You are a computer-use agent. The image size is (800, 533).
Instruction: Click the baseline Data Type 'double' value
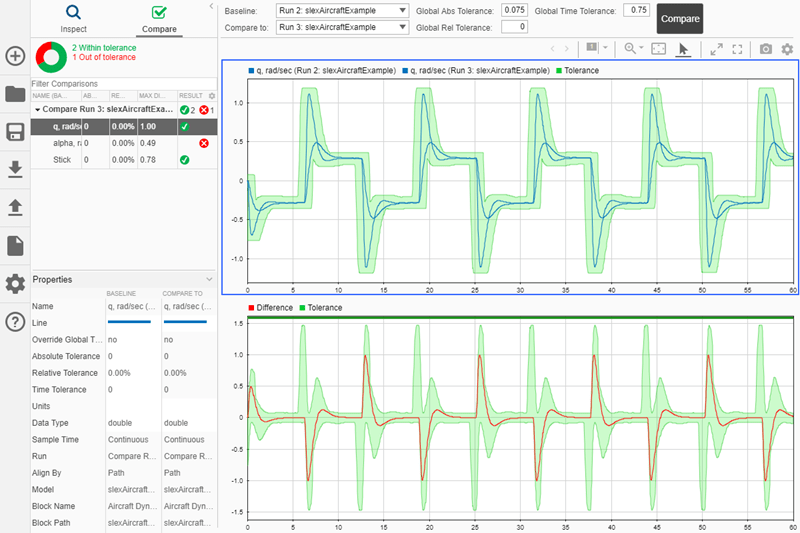point(120,423)
